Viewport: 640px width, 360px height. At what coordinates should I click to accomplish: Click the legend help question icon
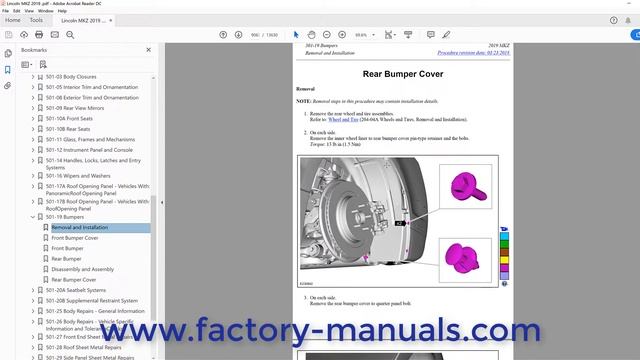[504, 284]
